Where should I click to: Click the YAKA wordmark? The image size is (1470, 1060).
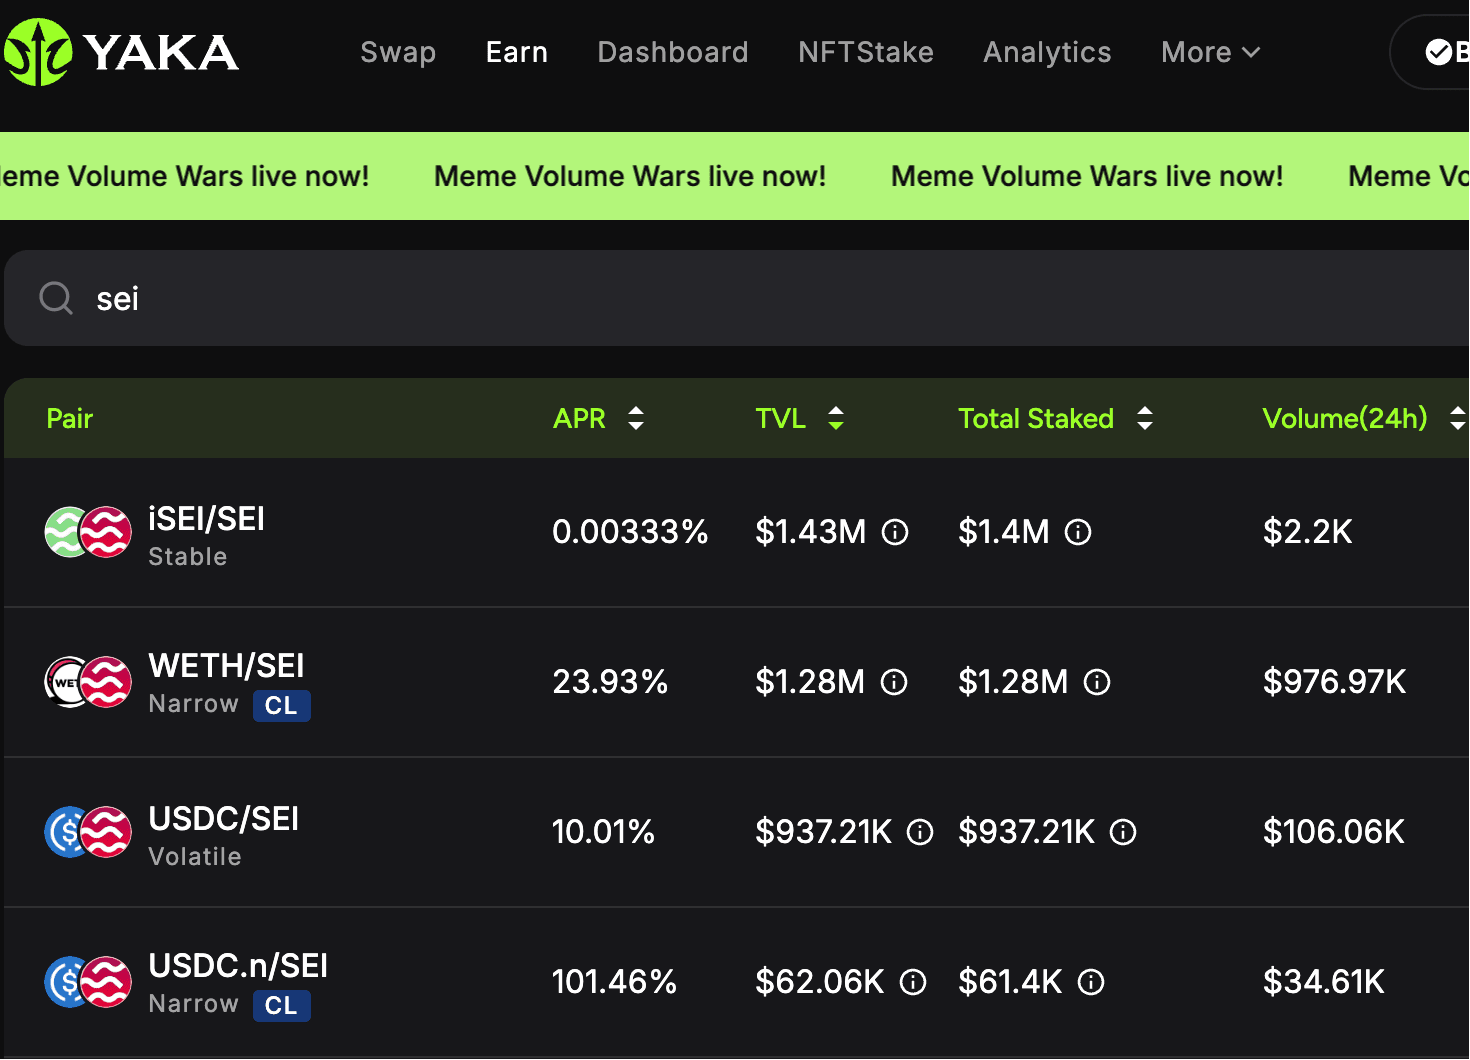pos(162,53)
